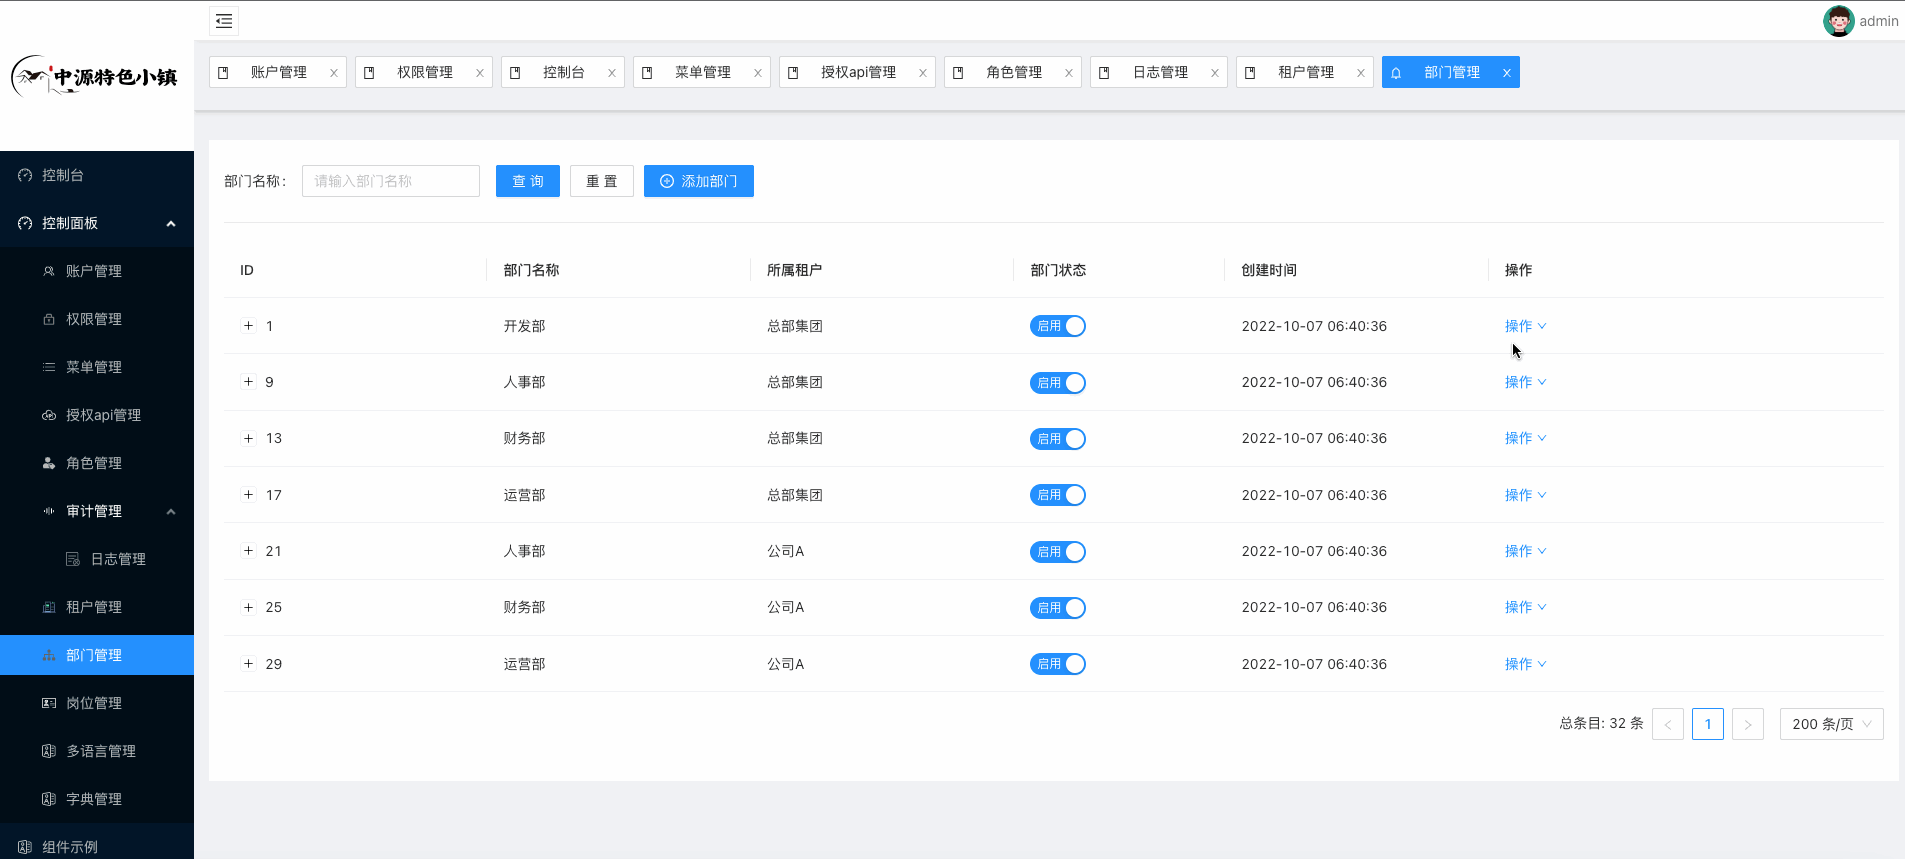Select 部门管理 in the sidebar

click(x=97, y=655)
